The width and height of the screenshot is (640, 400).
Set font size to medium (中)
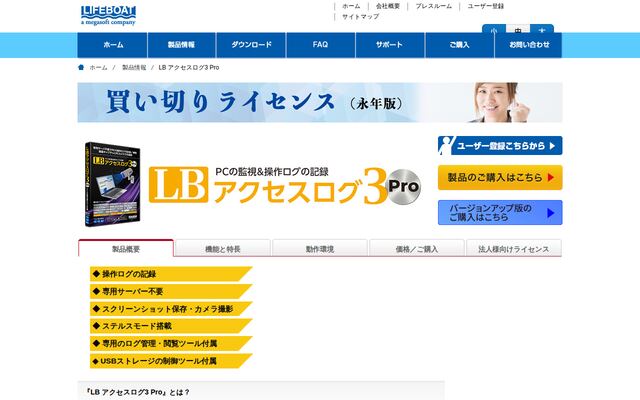518,30
